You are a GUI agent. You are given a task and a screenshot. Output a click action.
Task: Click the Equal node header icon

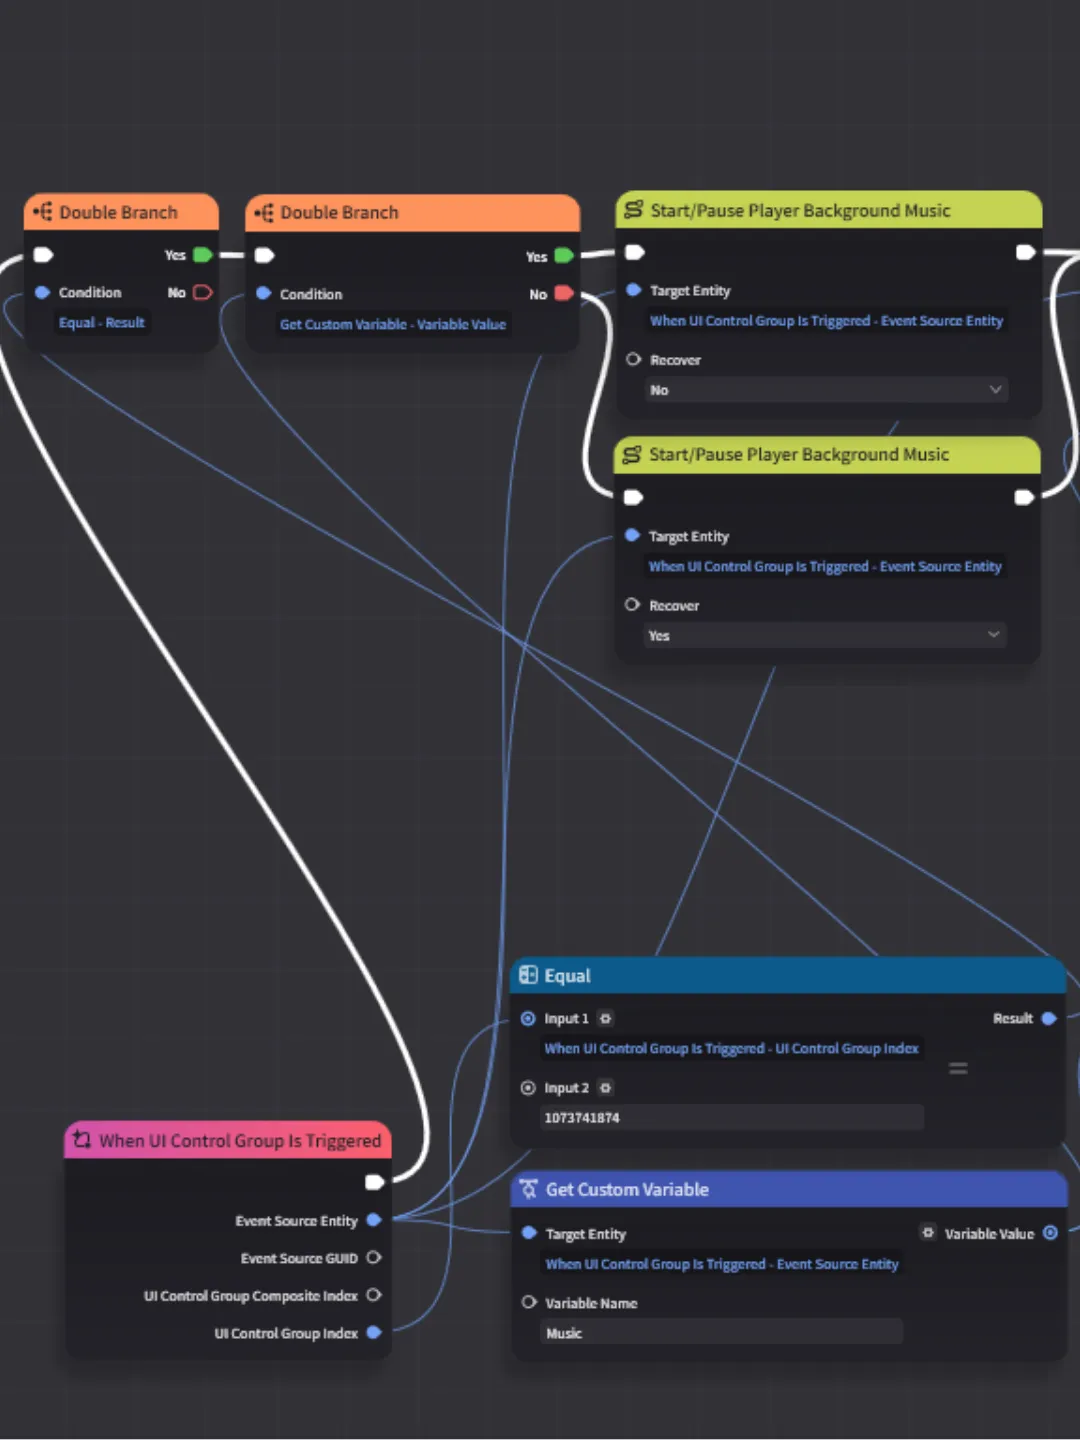(x=528, y=975)
